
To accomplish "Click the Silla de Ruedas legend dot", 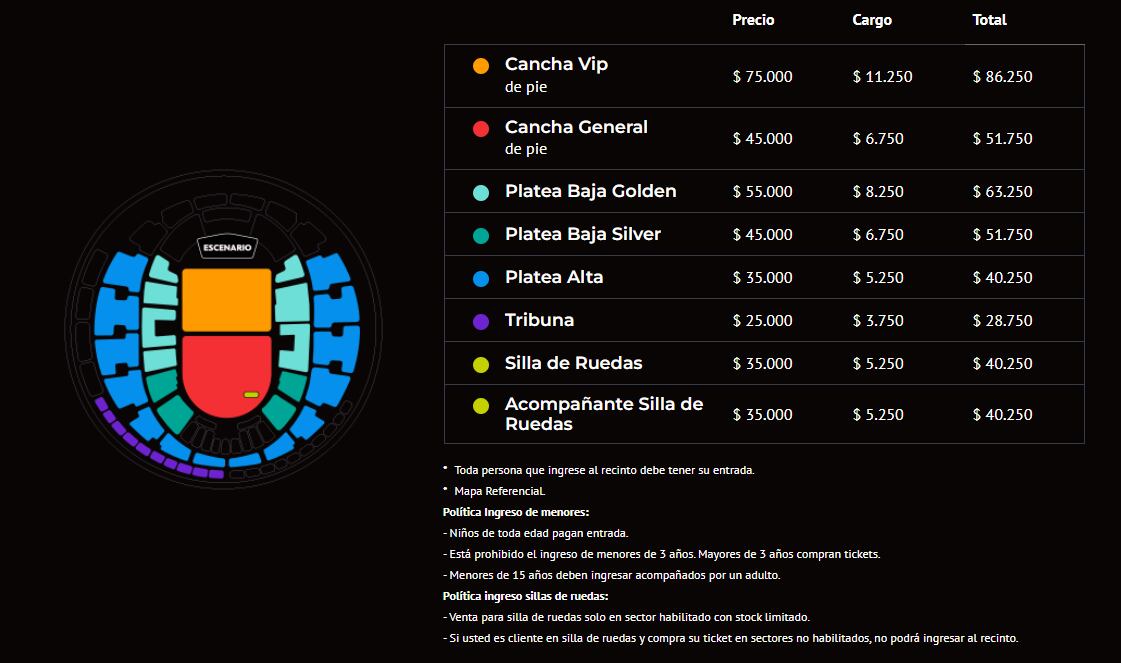I will click(481, 364).
